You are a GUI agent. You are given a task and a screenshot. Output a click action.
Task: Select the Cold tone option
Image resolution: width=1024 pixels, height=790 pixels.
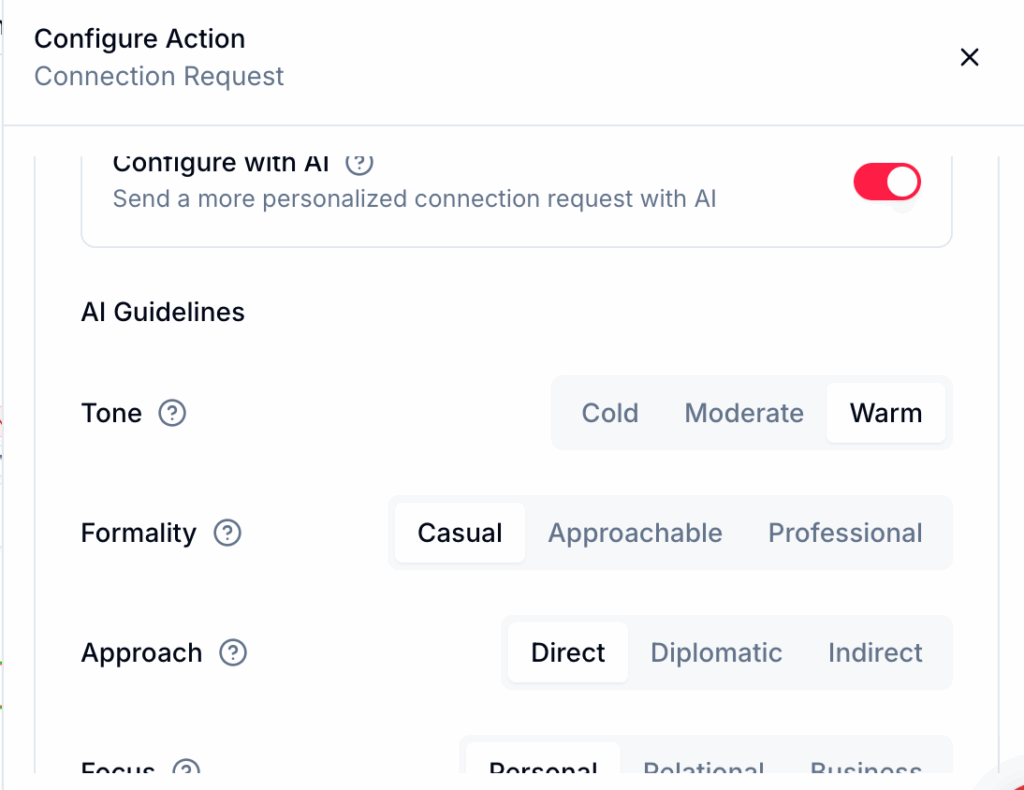point(610,413)
